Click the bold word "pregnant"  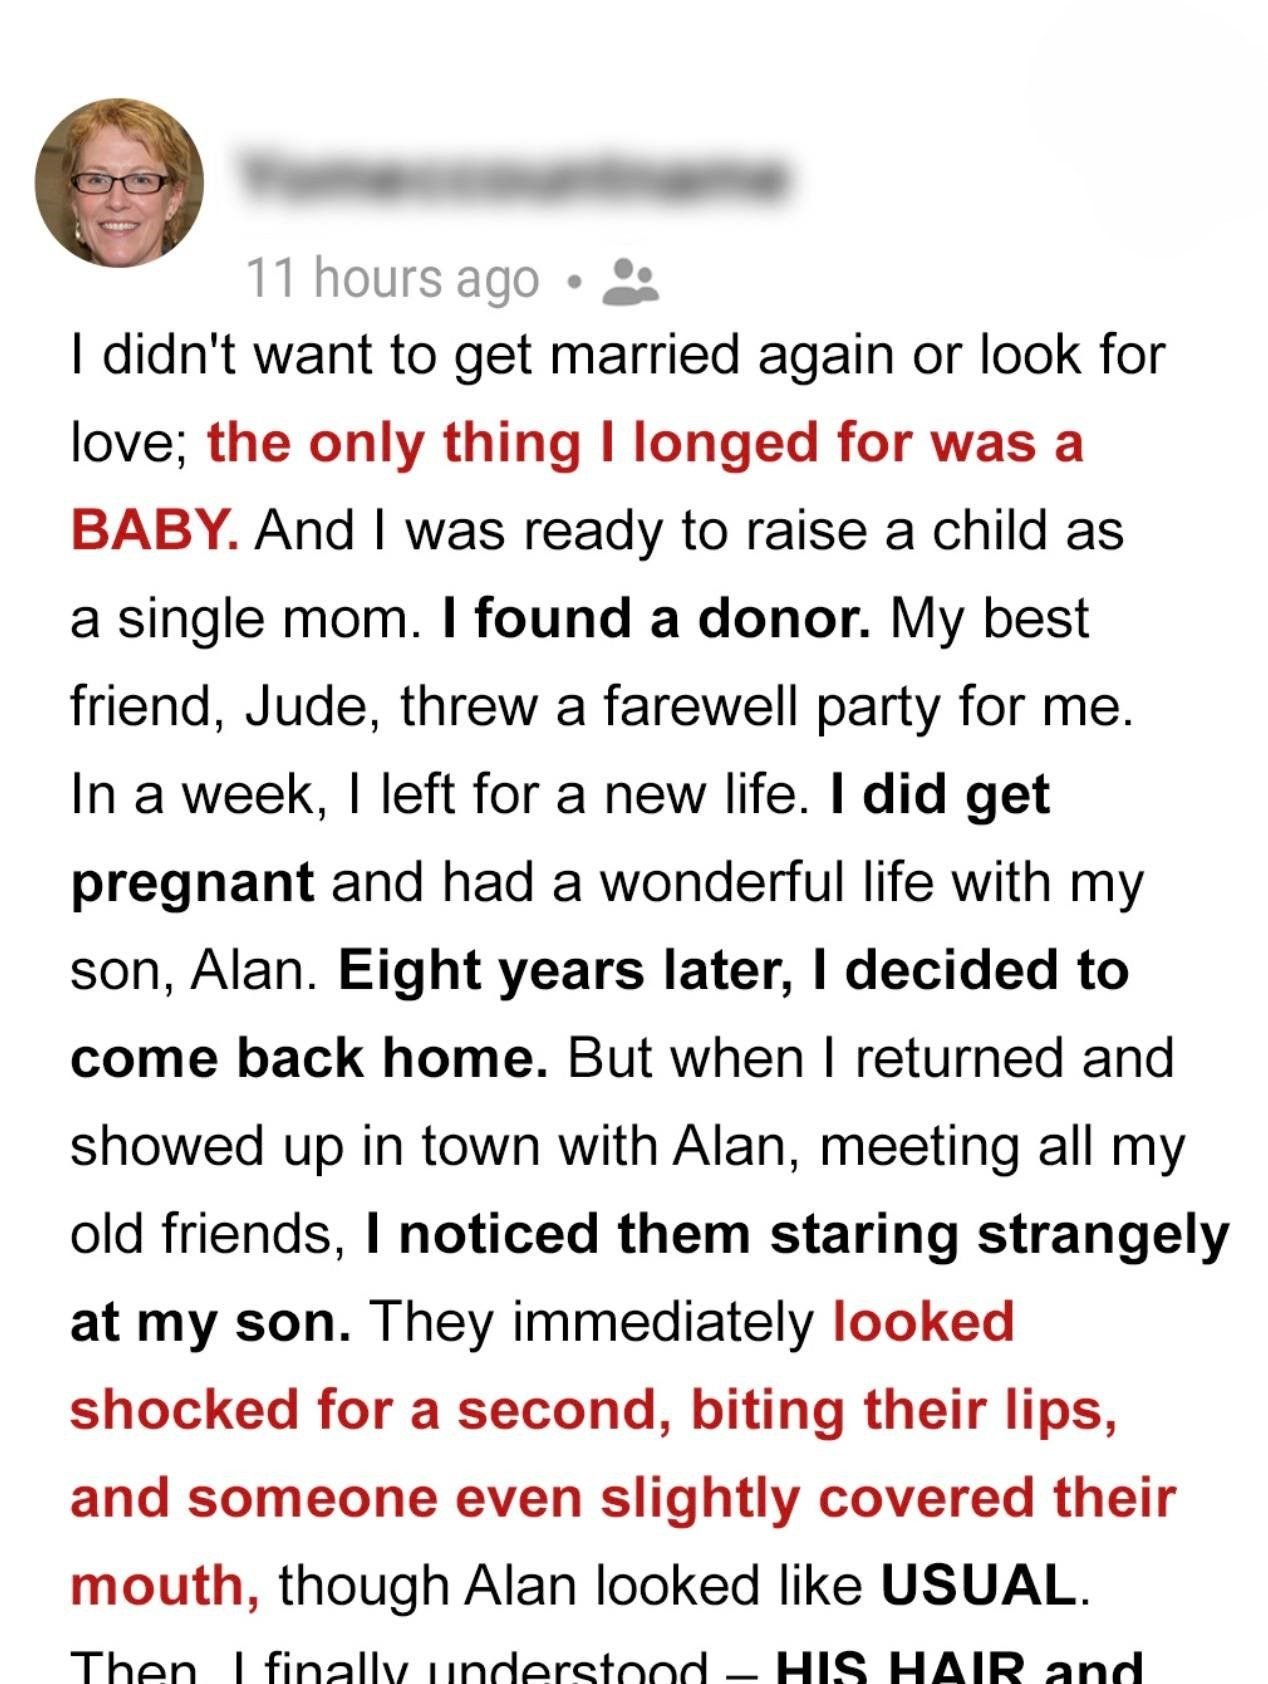coord(192,882)
